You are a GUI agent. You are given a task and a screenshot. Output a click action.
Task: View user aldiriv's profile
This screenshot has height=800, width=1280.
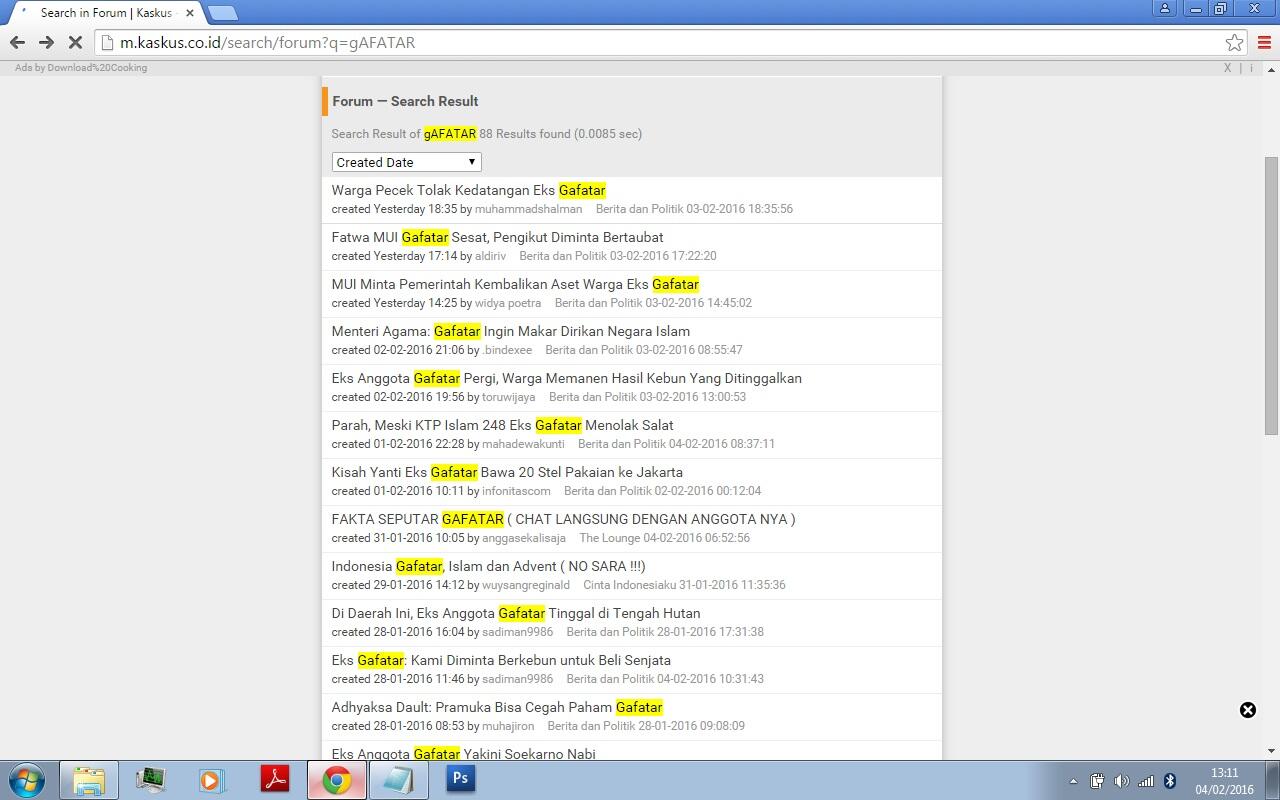point(490,256)
